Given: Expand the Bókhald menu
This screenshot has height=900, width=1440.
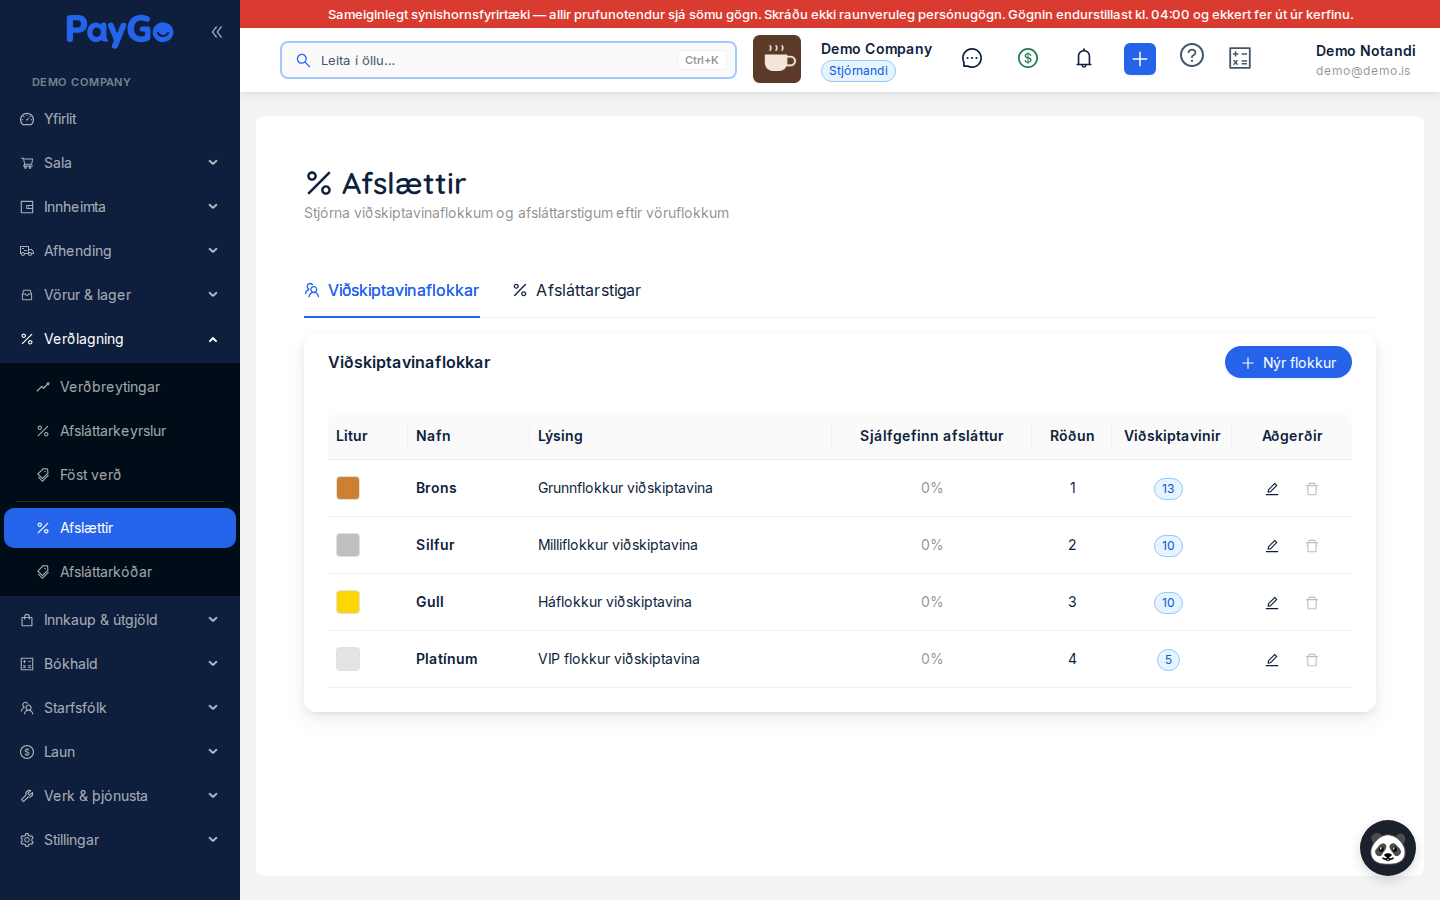Looking at the screenshot, I should (x=120, y=664).
